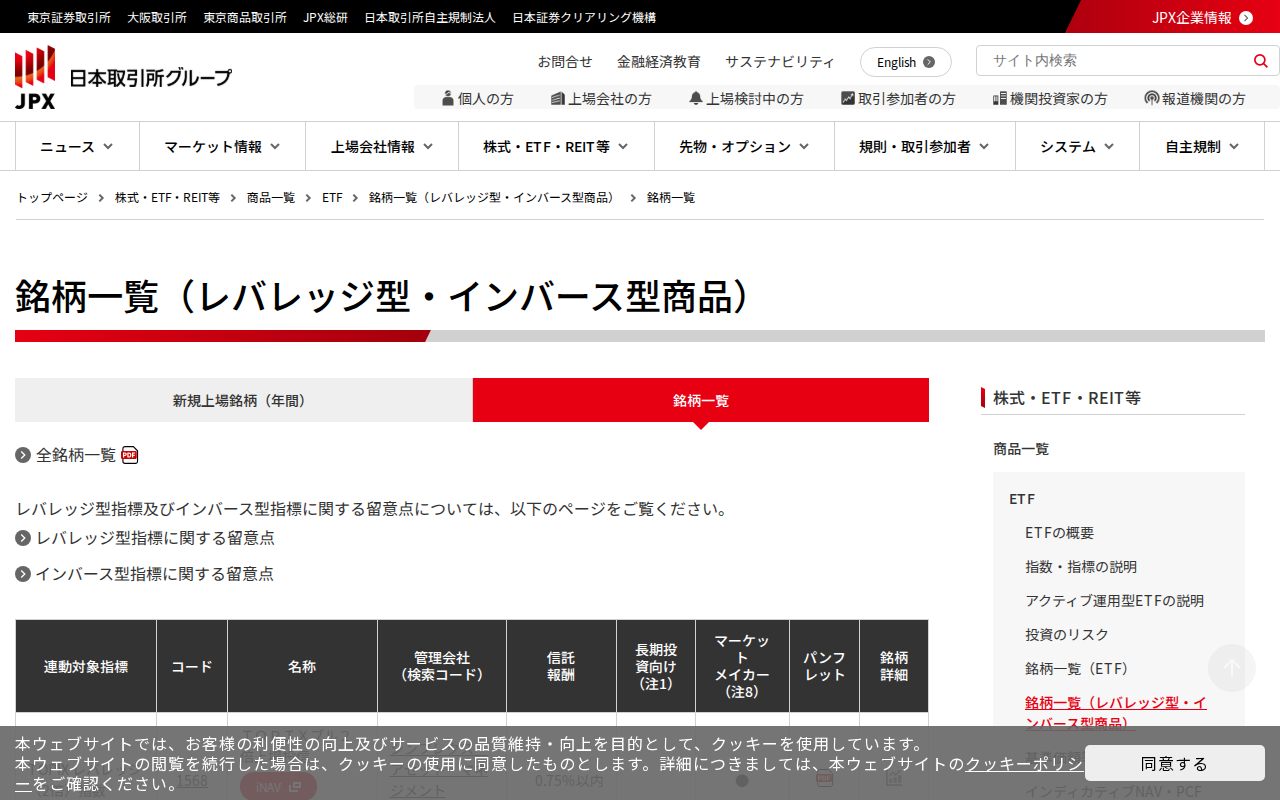
Task: Click the 同意する cookie button
Action: pyautogui.click(x=1175, y=763)
